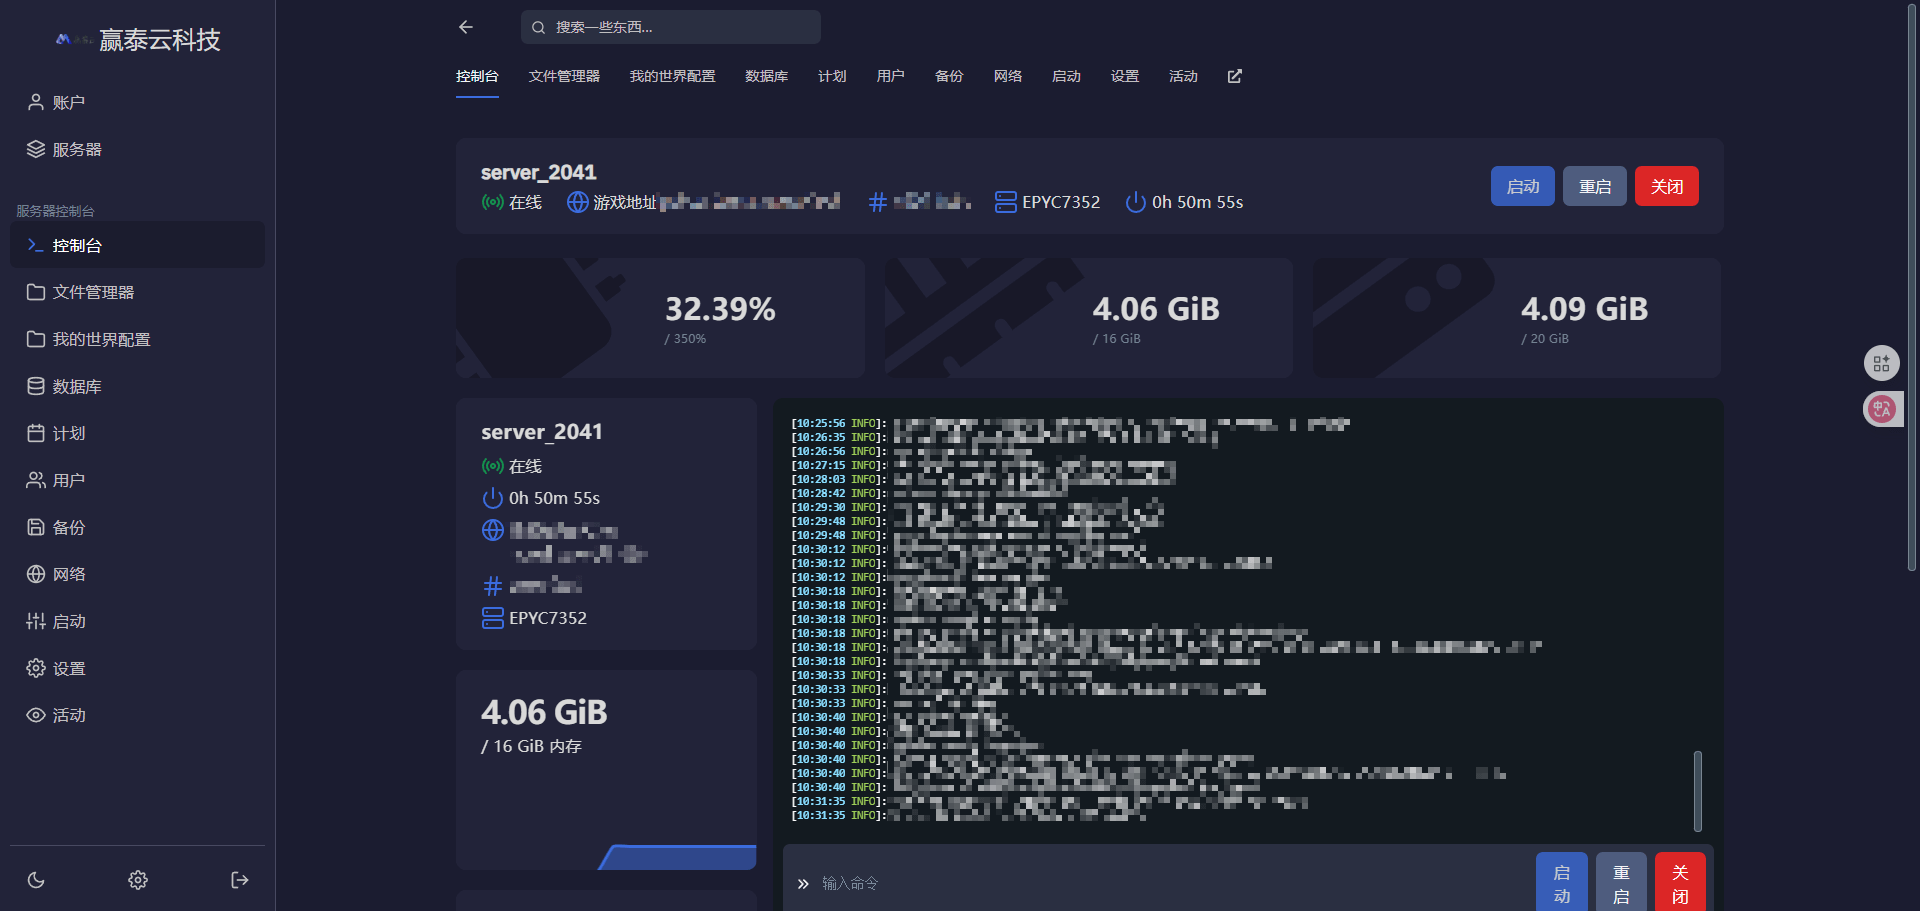Open 账户 in the sidebar

click(x=68, y=102)
